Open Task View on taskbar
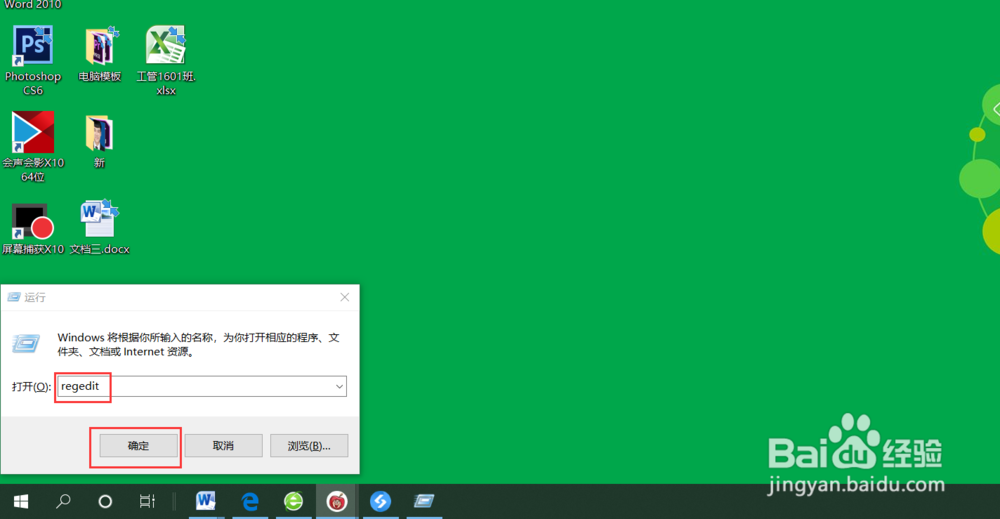1000x519 pixels. coord(147,502)
